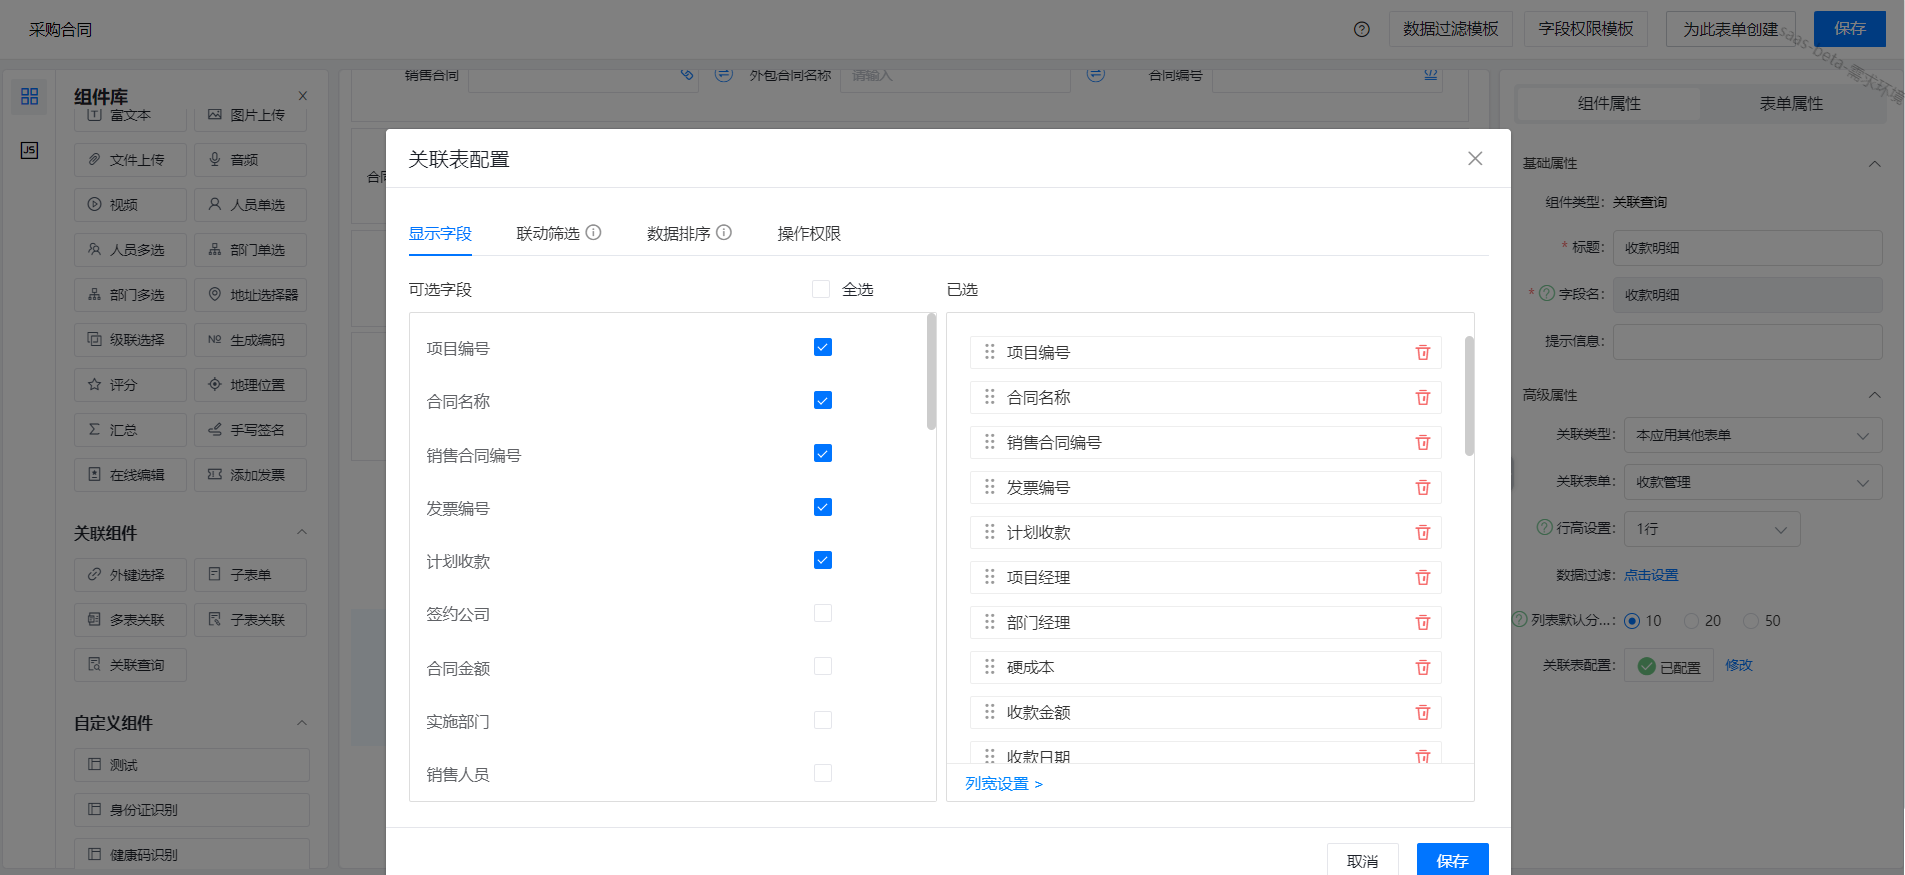Uncheck 项目编号 in available fields
The width and height of the screenshot is (1905, 875).
coord(823,347)
